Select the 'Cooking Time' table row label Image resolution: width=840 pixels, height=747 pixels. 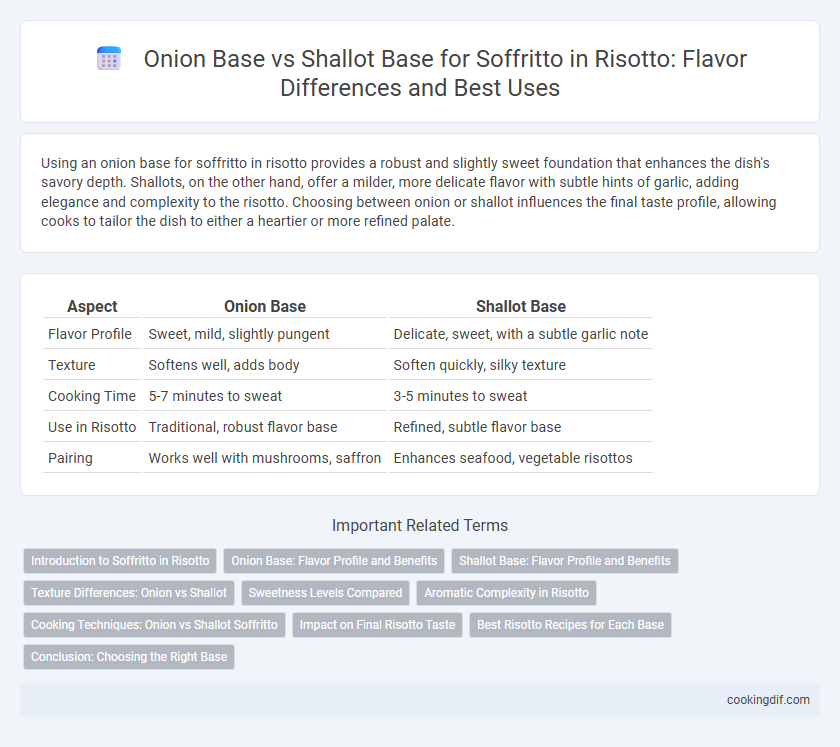click(x=92, y=396)
